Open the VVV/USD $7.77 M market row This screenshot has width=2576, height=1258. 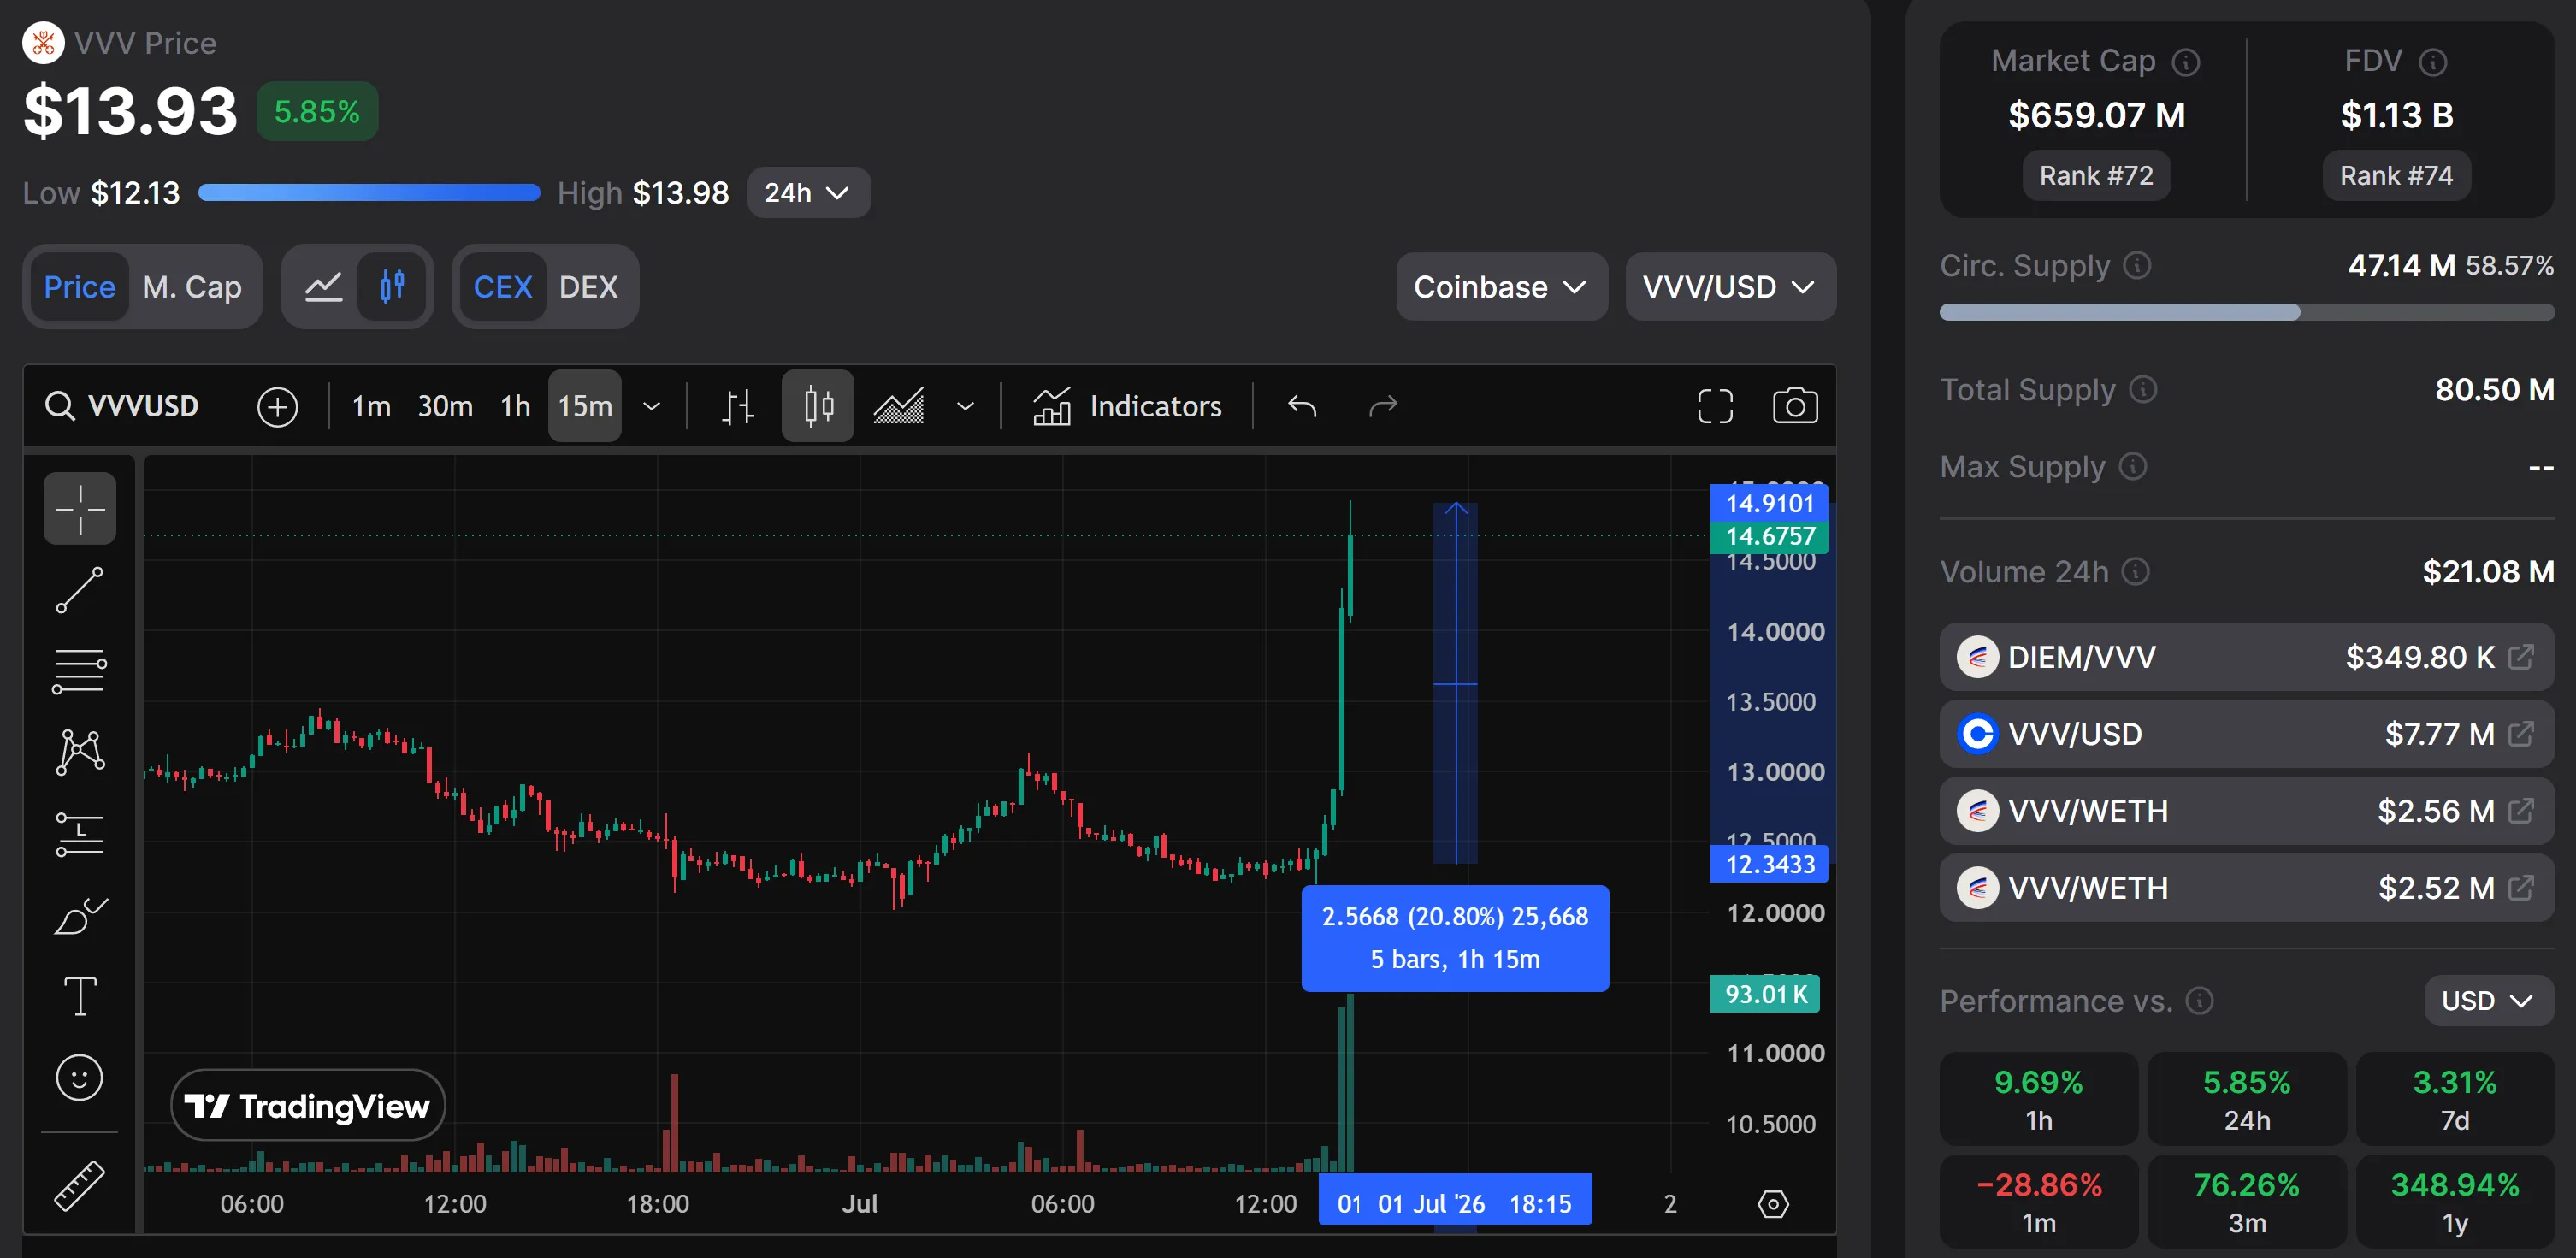point(2247,733)
